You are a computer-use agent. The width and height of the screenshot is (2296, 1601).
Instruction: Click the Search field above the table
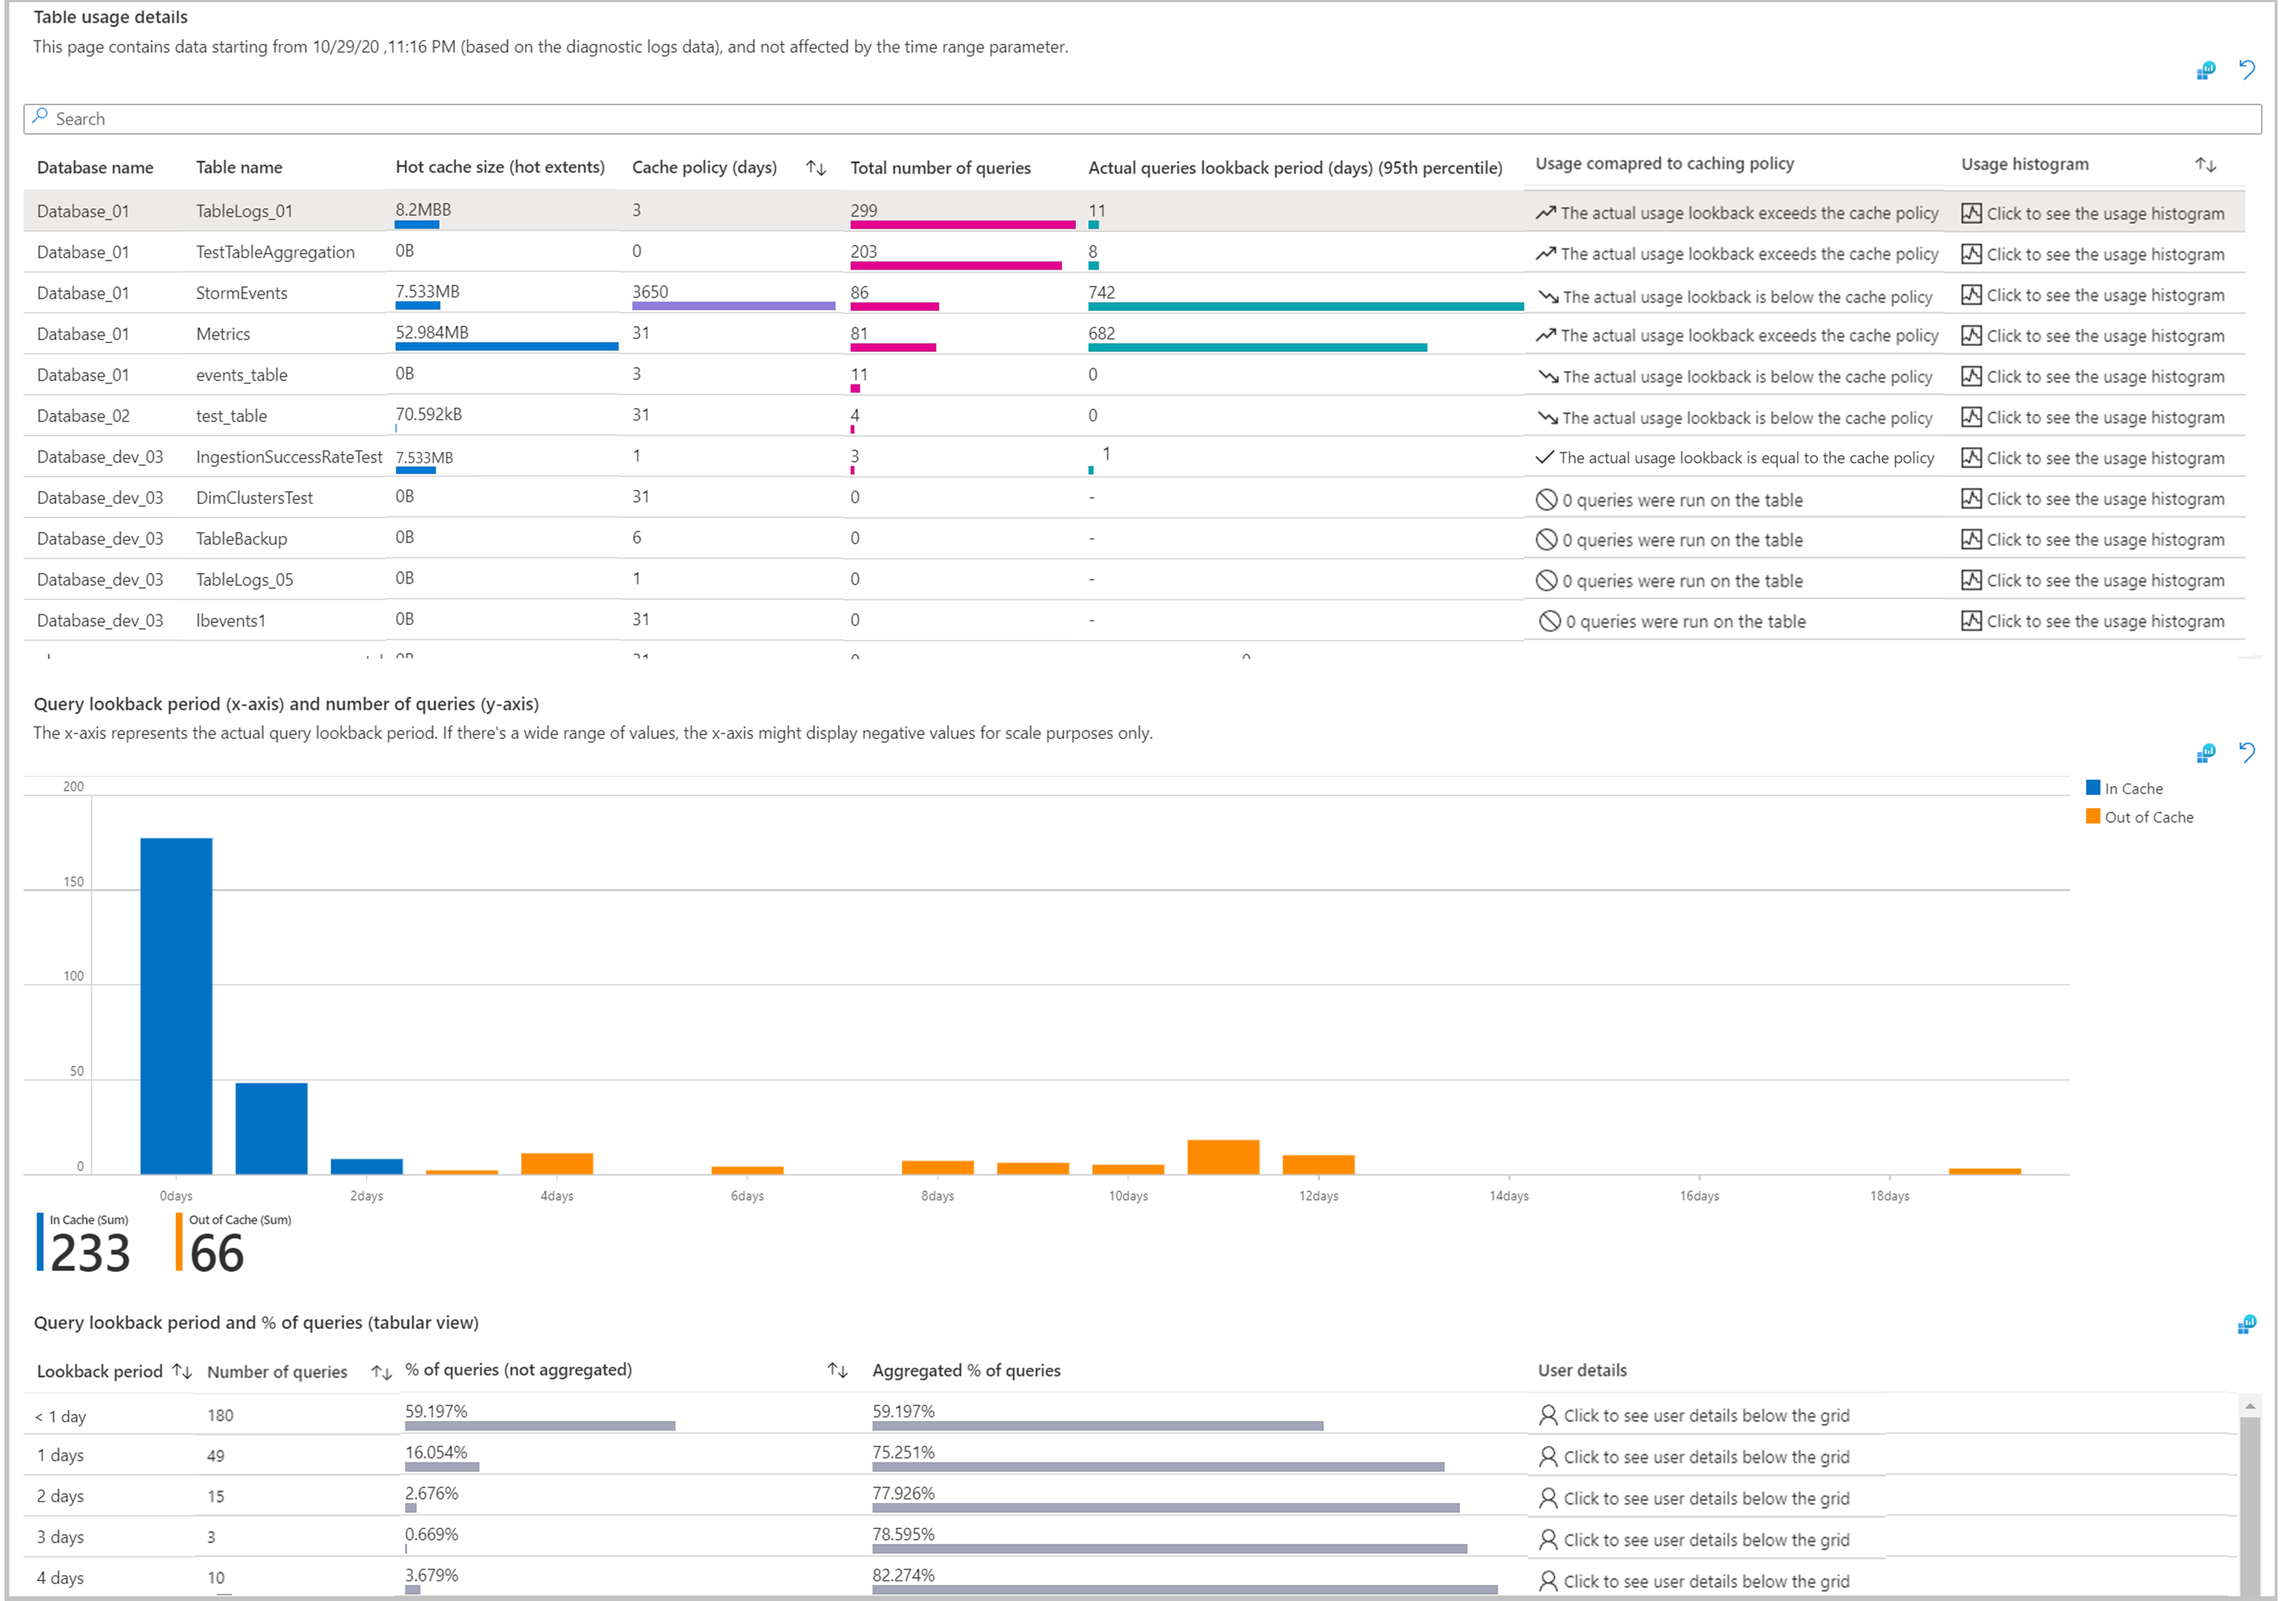click(x=1140, y=119)
